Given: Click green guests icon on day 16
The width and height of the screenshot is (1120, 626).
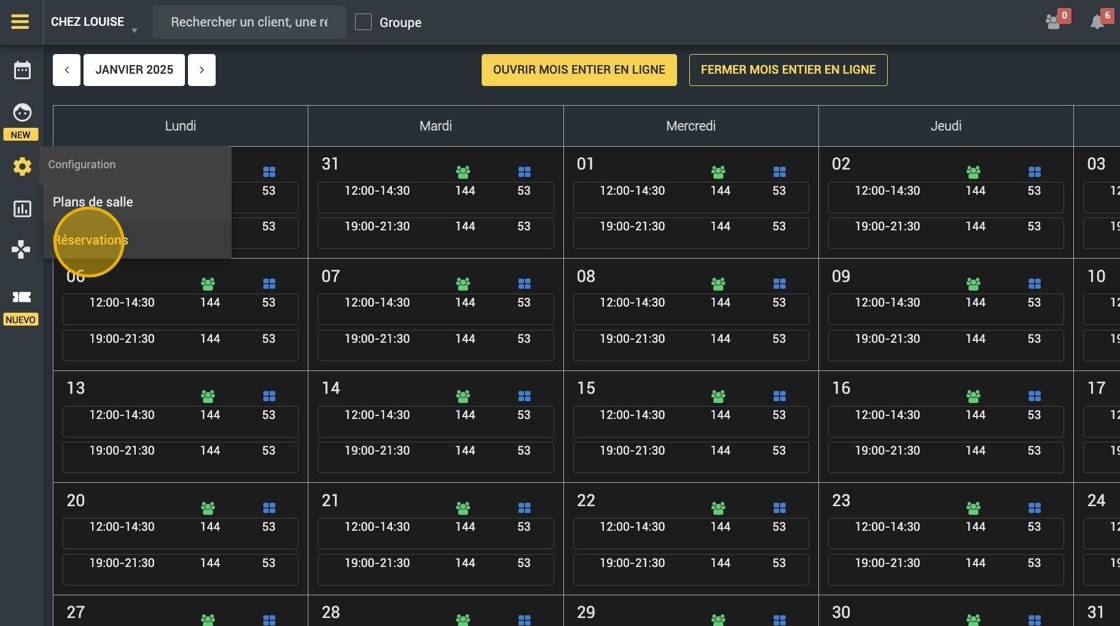Looking at the screenshot, I should (973, 397).
